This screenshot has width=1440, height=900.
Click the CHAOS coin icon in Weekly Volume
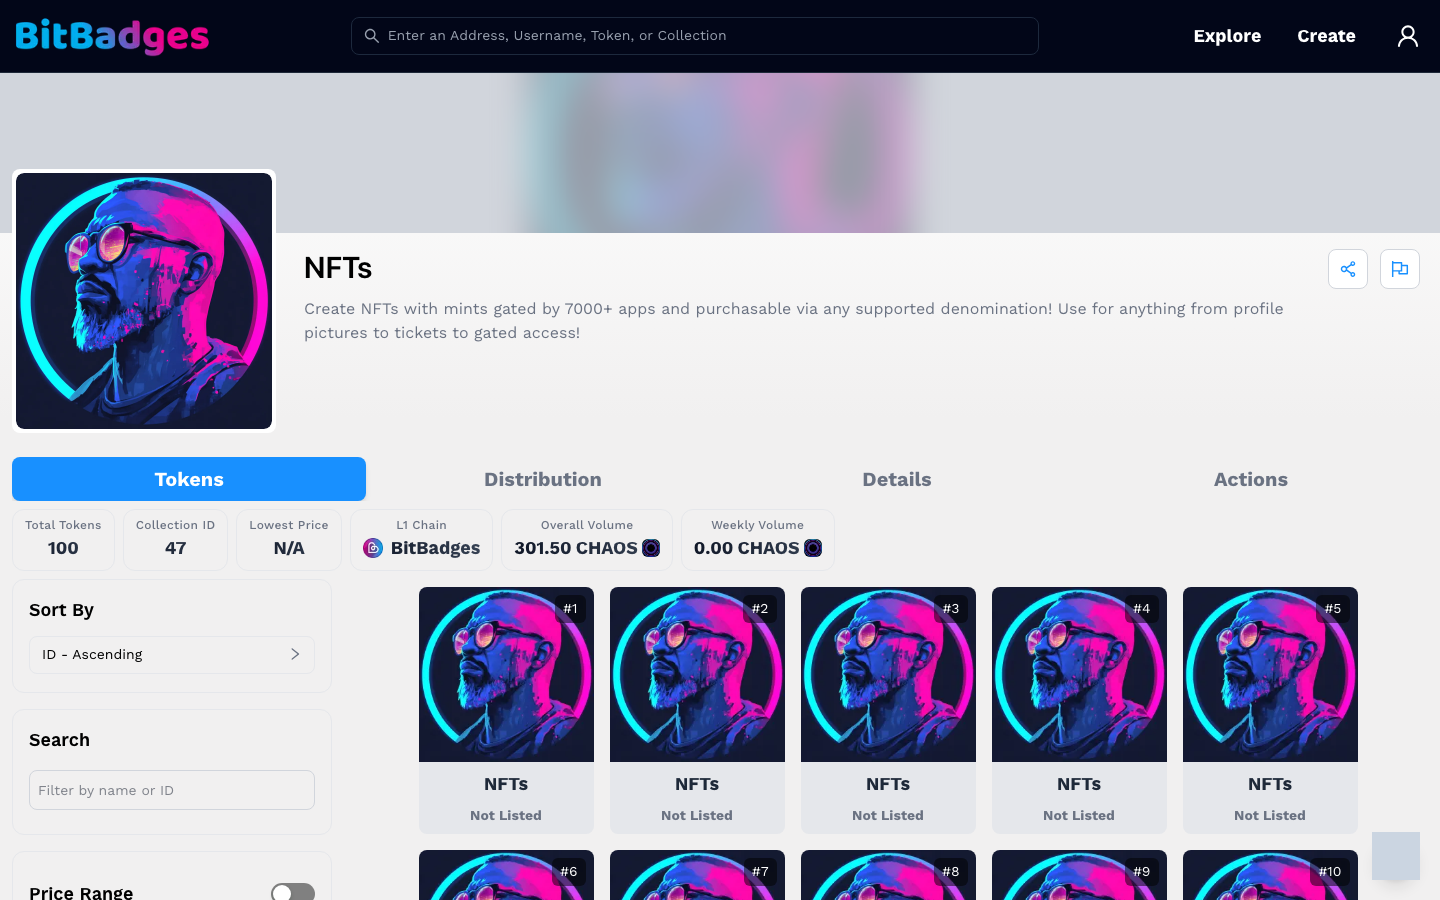pyautogui.click(x=813, y=548)
